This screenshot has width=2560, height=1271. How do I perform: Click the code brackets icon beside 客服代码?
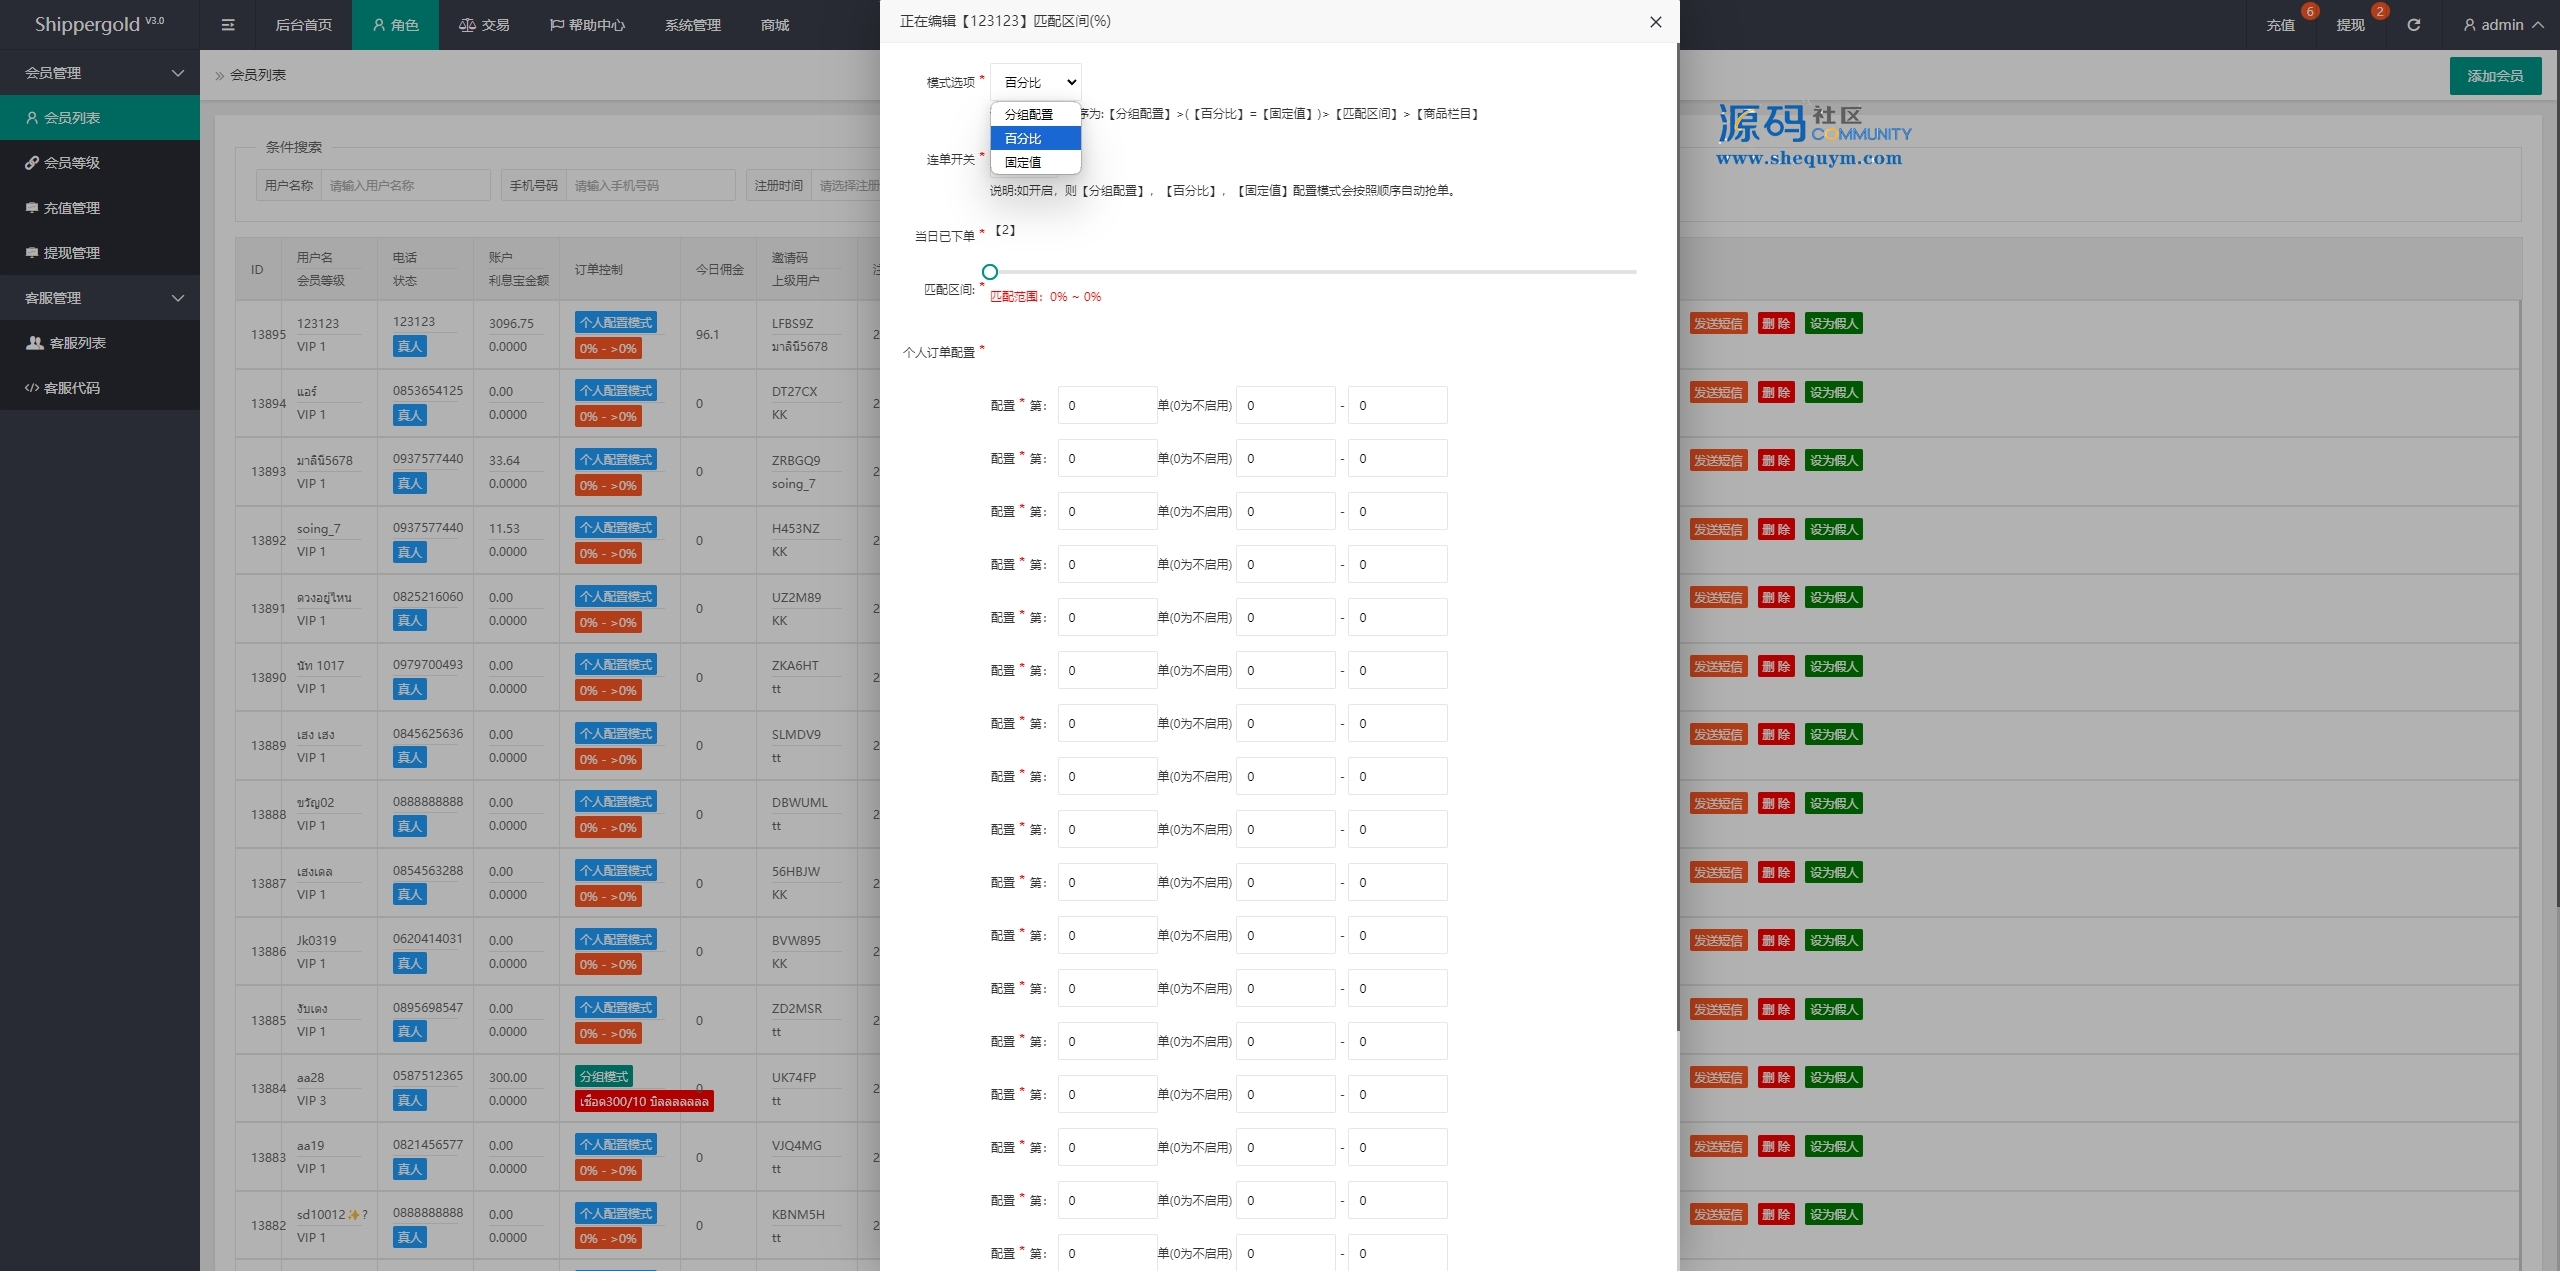tap(32, 388)
